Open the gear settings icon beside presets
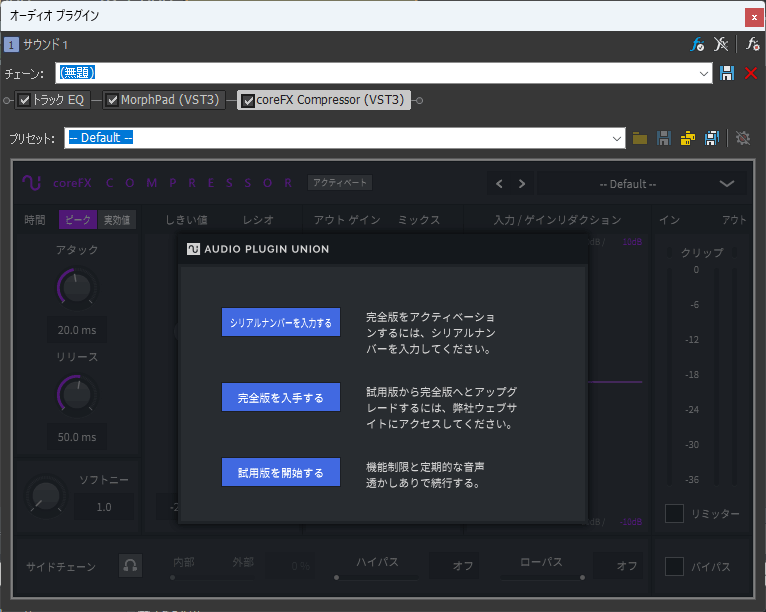 (743, 138)
